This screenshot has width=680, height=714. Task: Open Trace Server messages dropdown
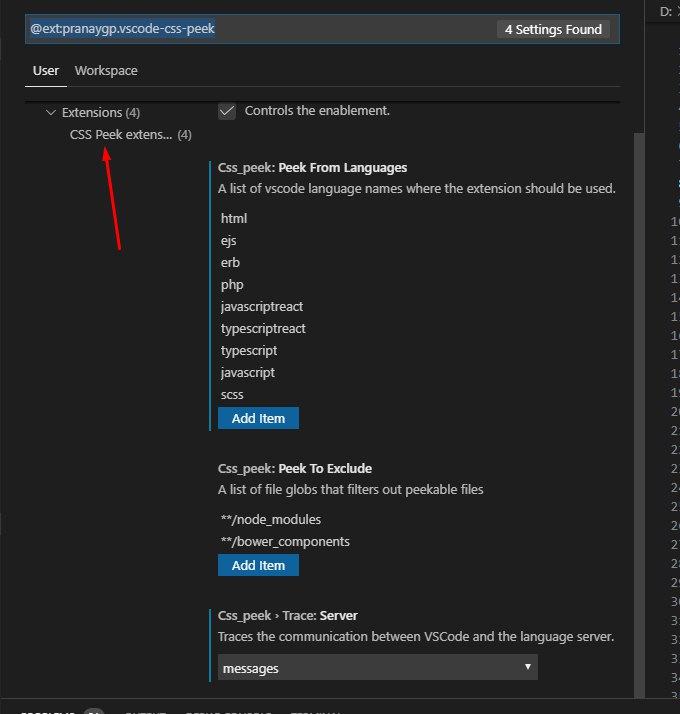point(378,668)
